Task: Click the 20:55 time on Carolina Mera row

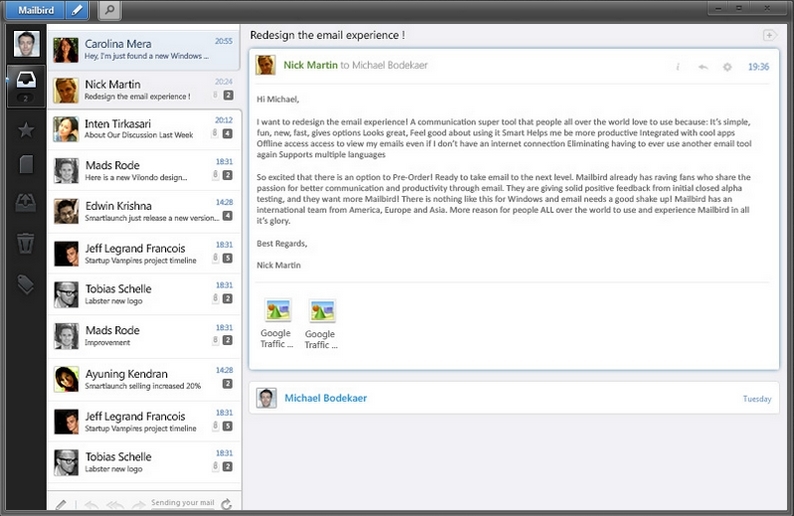Action: [224, 41]
